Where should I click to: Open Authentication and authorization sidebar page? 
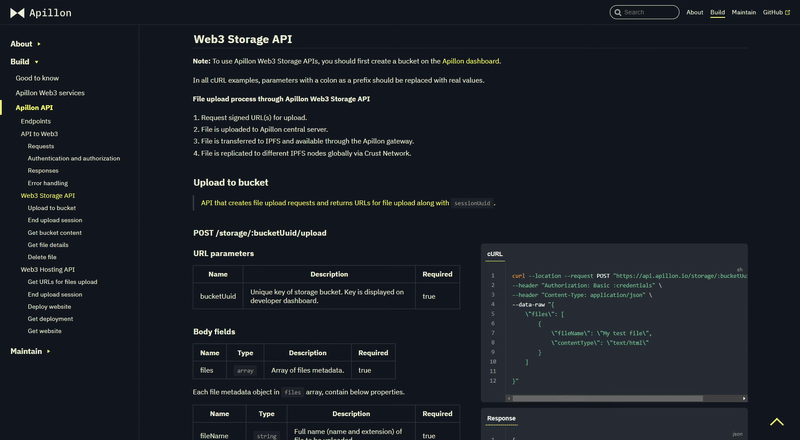74,158
